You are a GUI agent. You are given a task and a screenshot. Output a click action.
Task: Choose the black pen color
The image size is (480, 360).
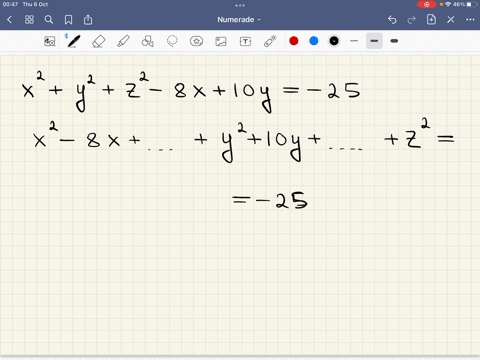click(x=334, y=41)
